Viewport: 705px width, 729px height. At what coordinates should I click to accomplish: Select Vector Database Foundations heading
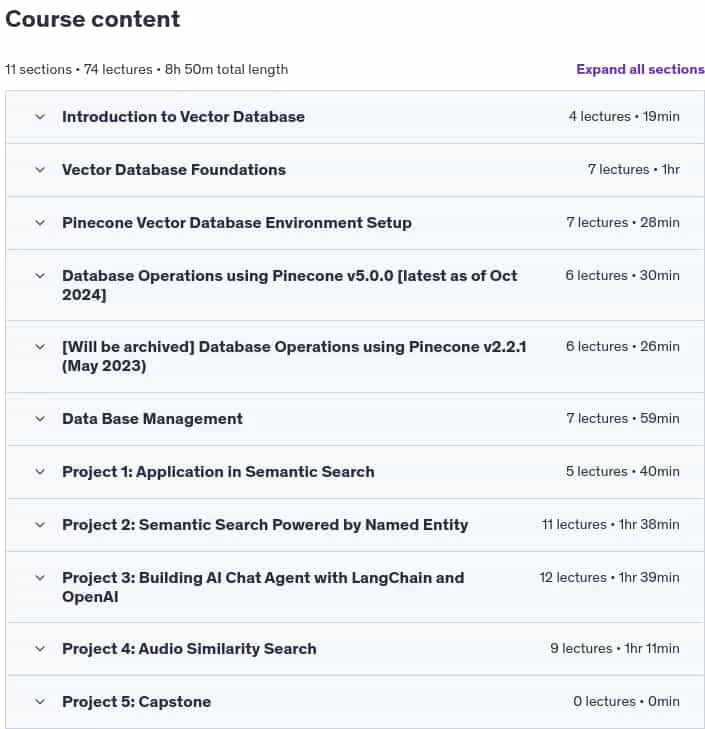coord(174,170)
